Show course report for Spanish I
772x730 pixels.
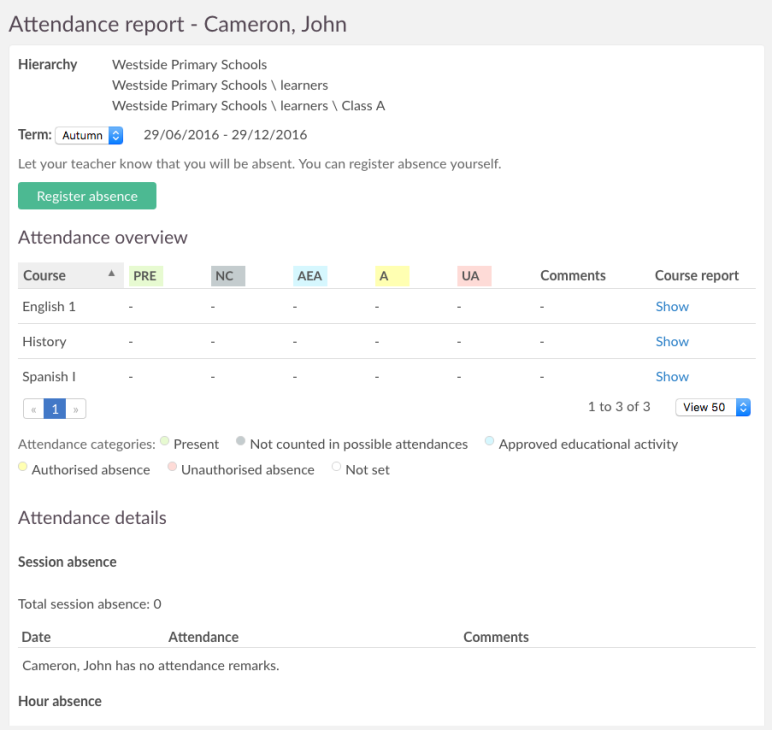coord(672,377)
